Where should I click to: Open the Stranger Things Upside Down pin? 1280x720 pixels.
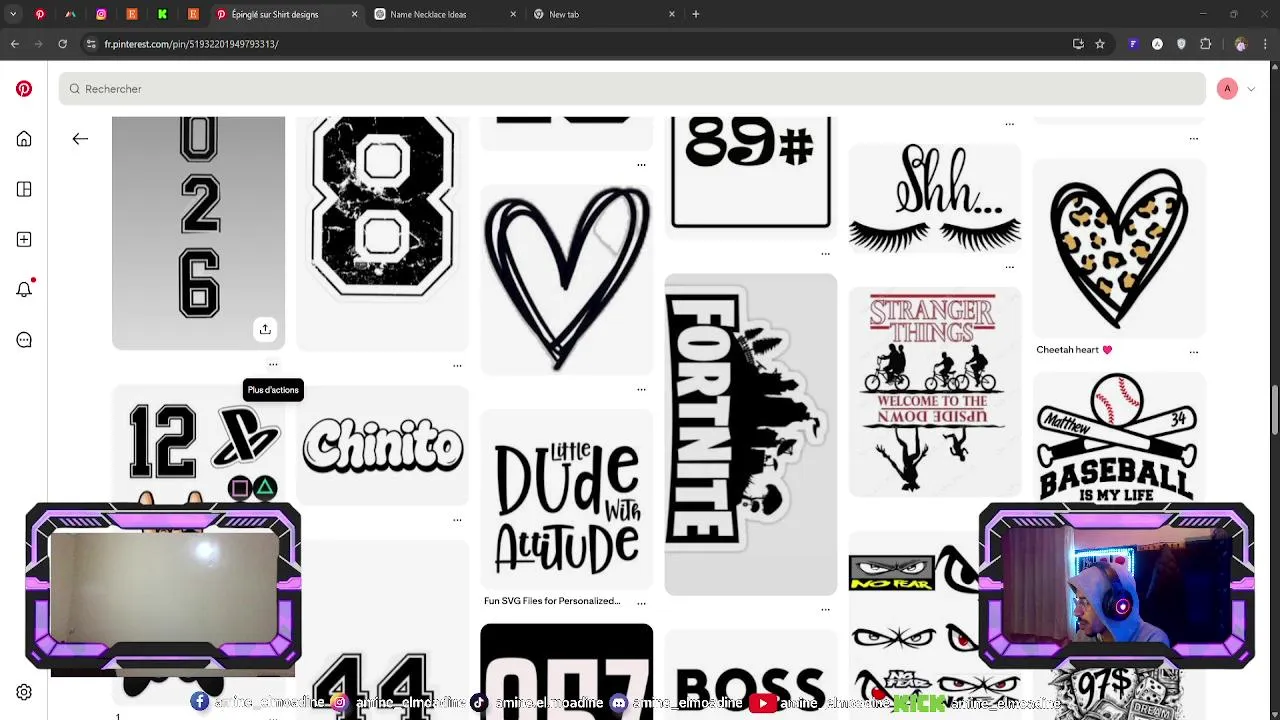[x=935, y=391]
